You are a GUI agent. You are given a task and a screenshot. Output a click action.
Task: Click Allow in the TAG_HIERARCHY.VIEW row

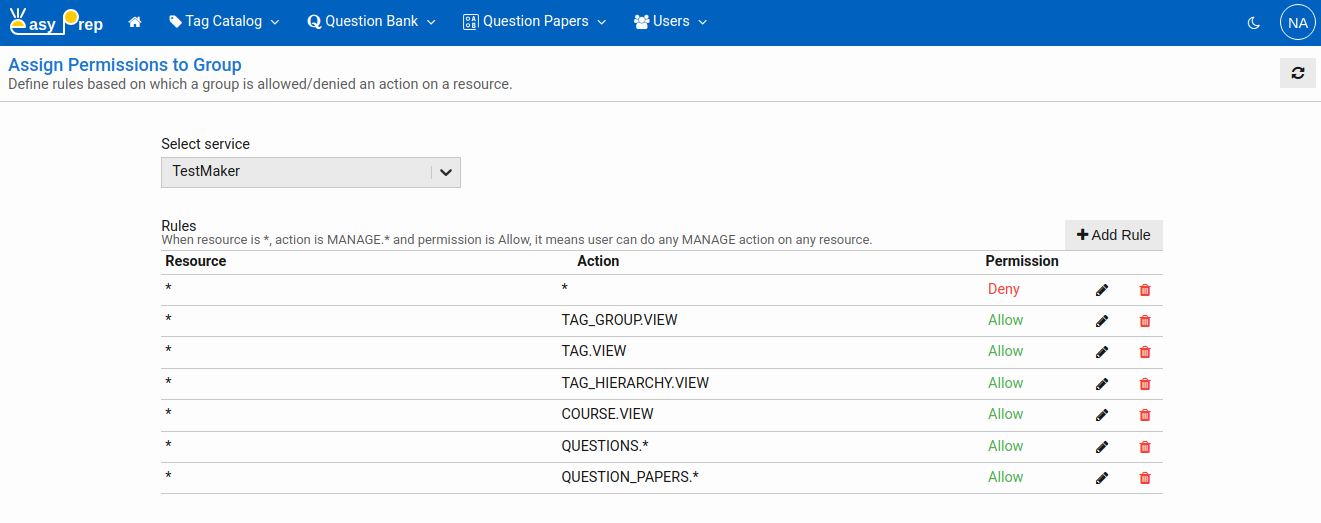1006,383
